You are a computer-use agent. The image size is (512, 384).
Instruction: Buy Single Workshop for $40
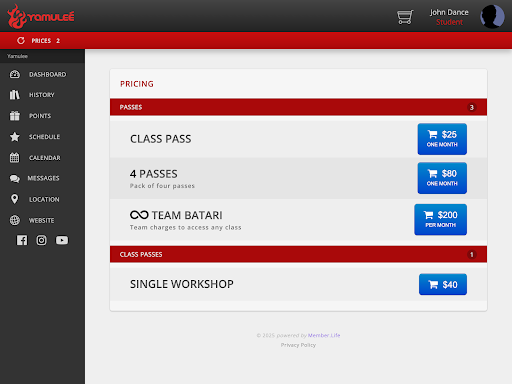(x=443, y=284)
